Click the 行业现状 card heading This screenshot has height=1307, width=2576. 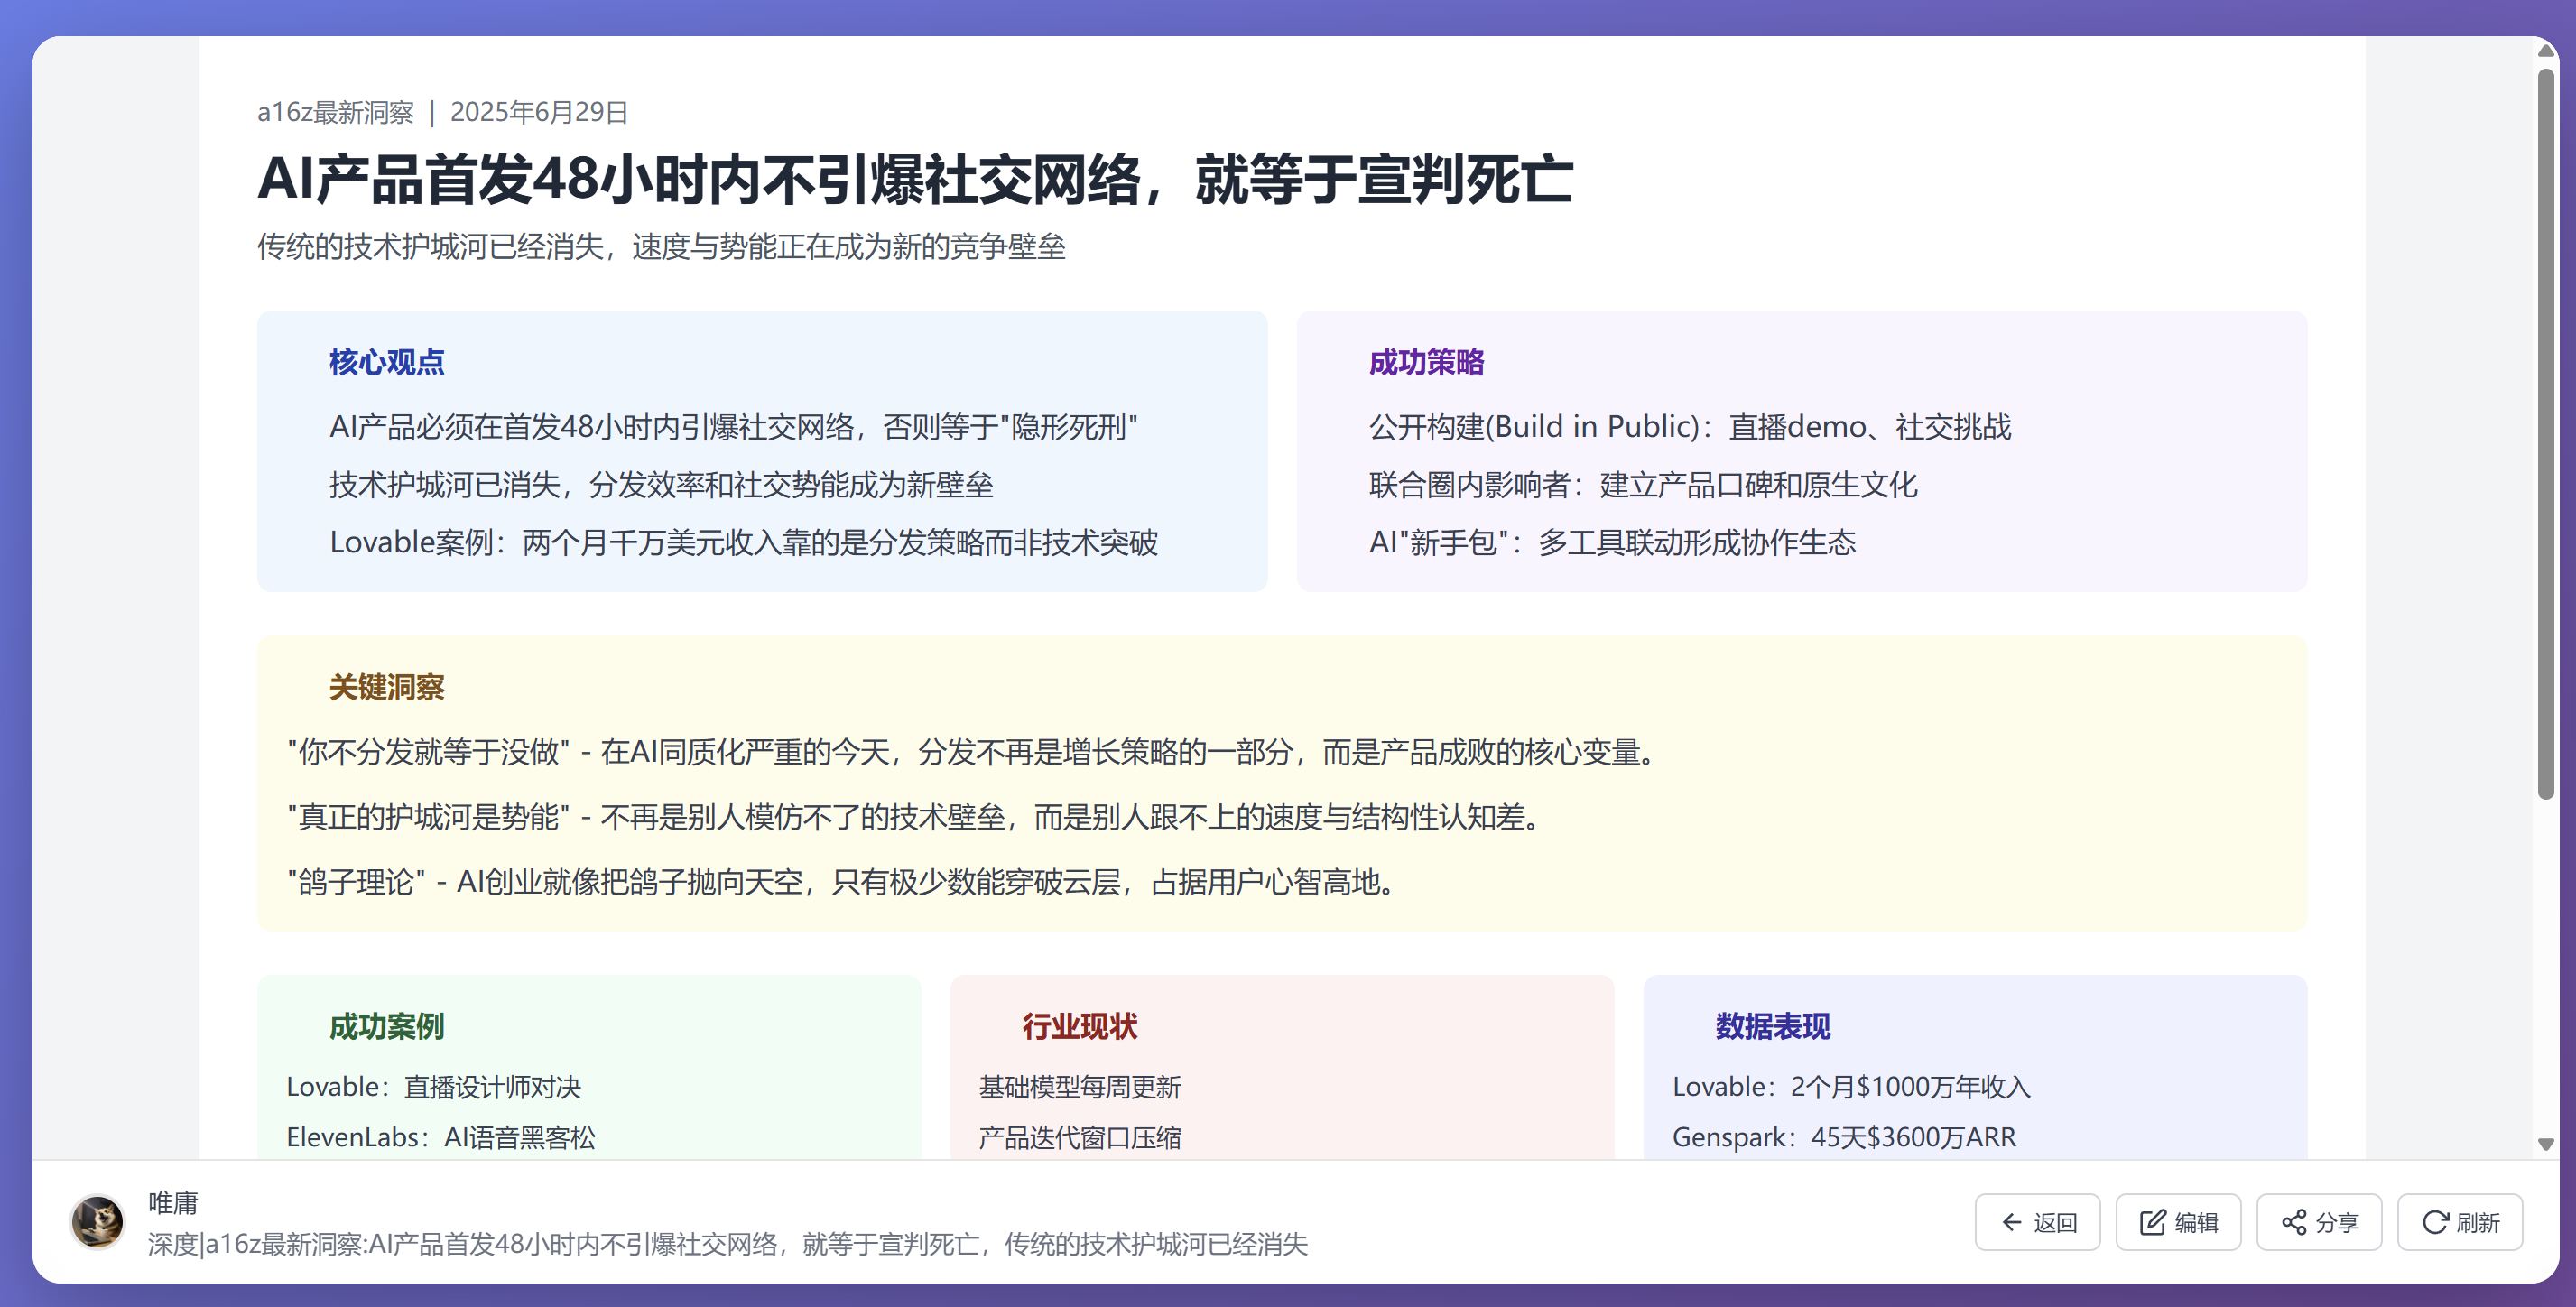(1079, 1026)
